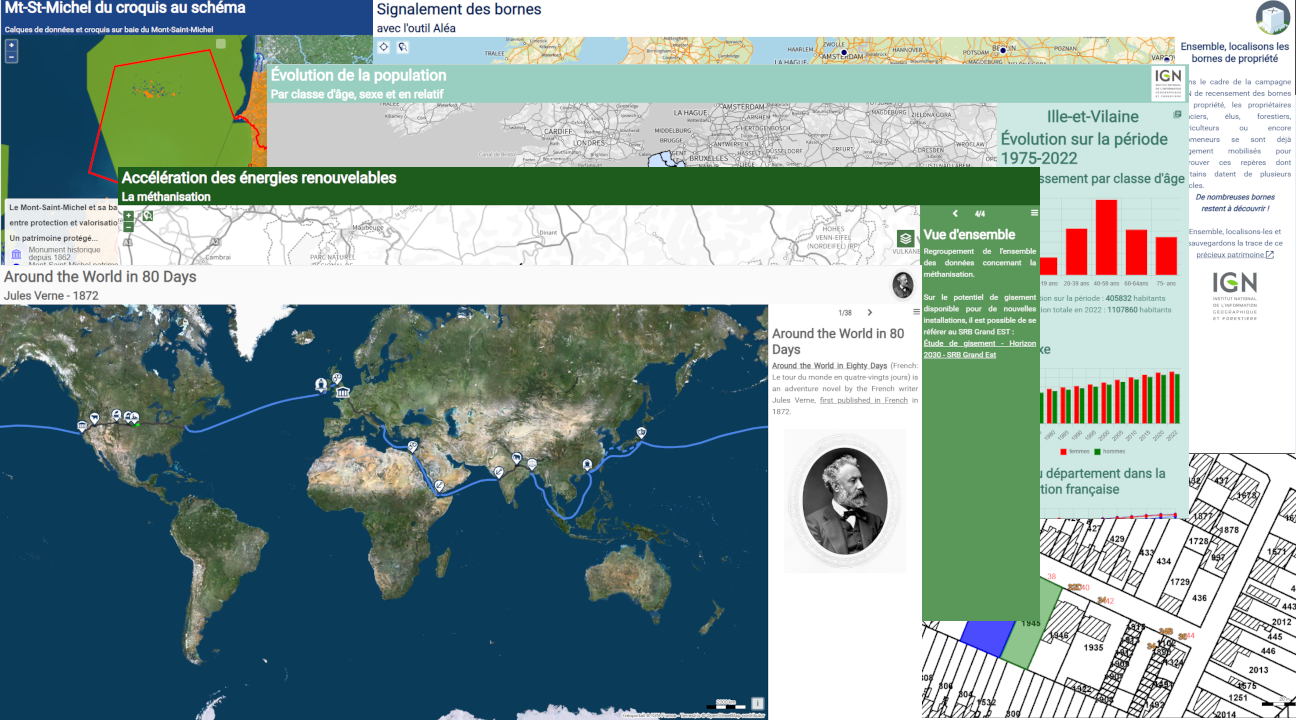Open the search tool in Signalement des bornes

[x=402, y=46]
